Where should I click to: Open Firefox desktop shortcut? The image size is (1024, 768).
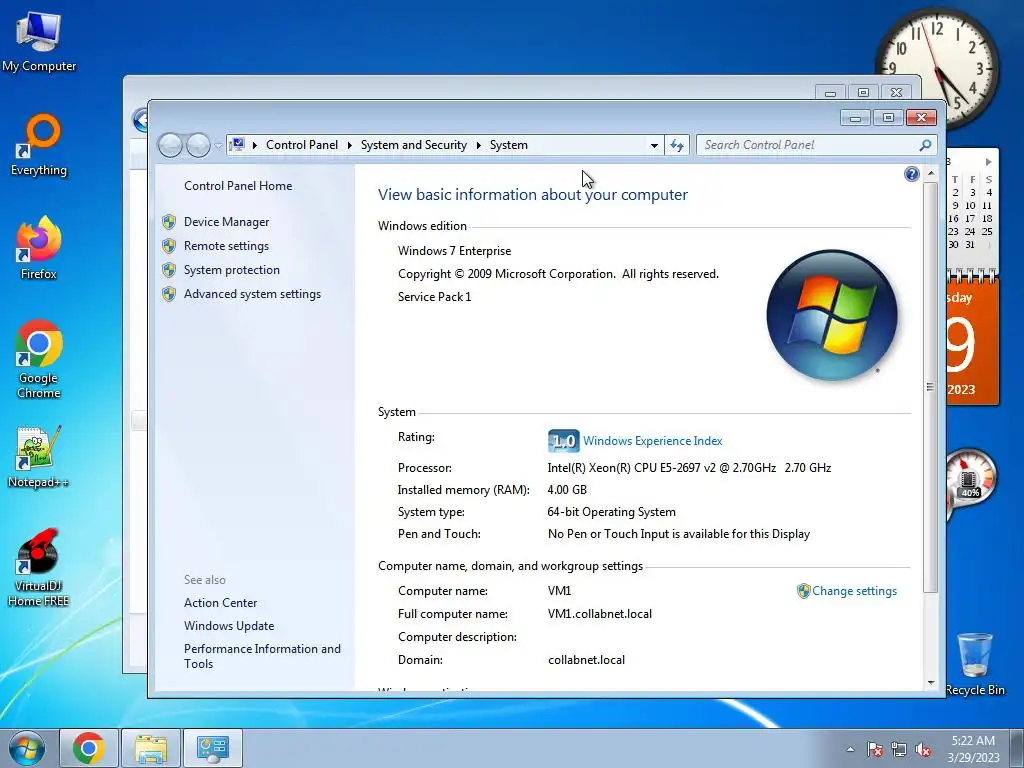39,248
